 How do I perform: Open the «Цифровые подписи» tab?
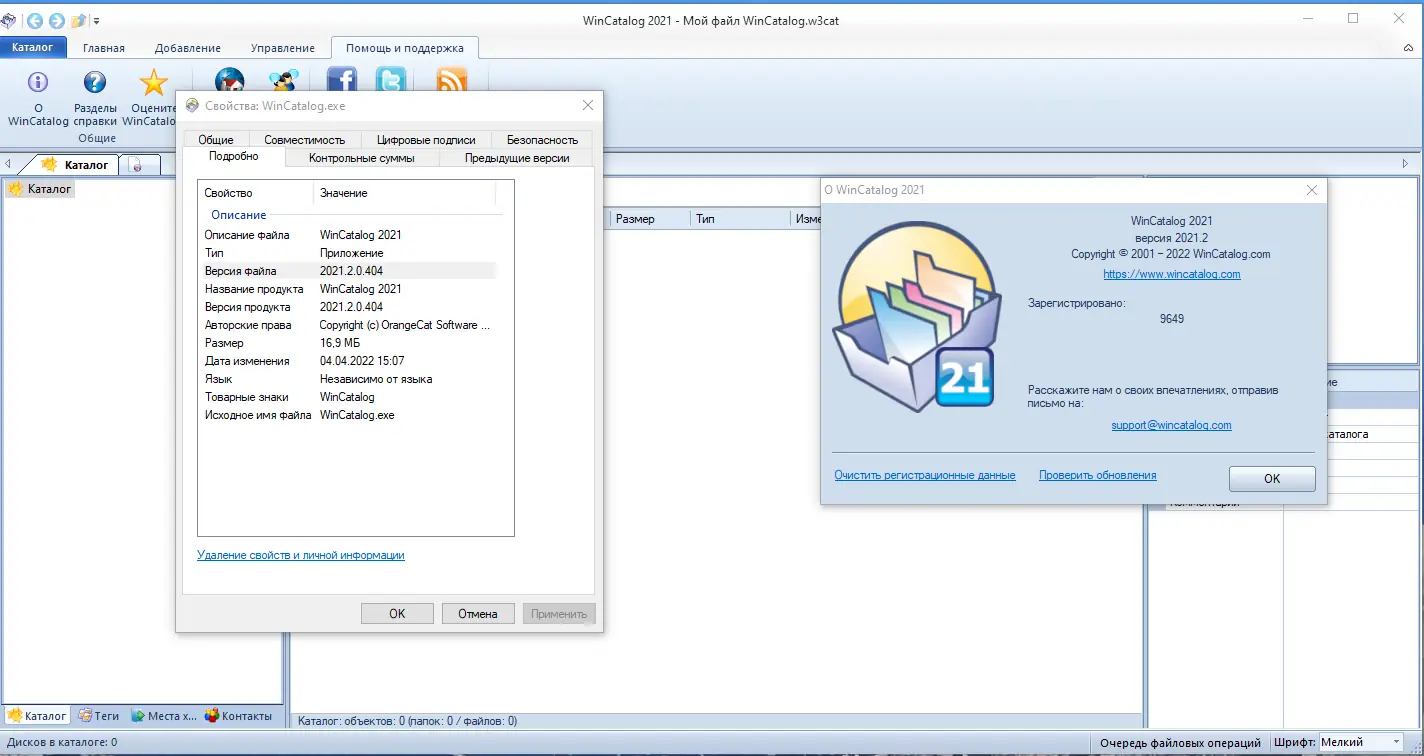[x=426, y=139]
